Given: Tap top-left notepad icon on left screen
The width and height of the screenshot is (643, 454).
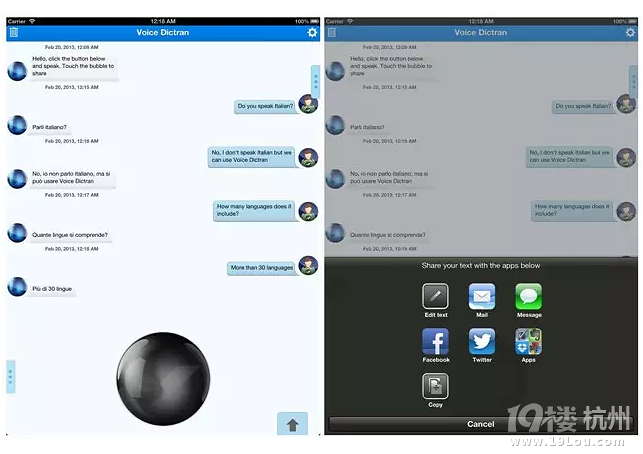Looking at the screenshot, I should coord(14,33).
